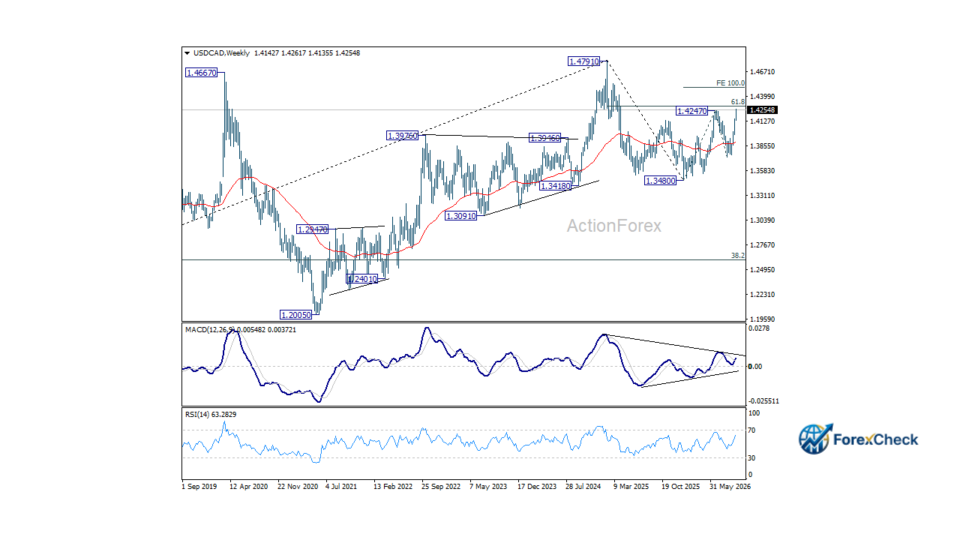960x540 pixels.
Task: Select the 1.46670 price label
Action: [x=201, y=73]
